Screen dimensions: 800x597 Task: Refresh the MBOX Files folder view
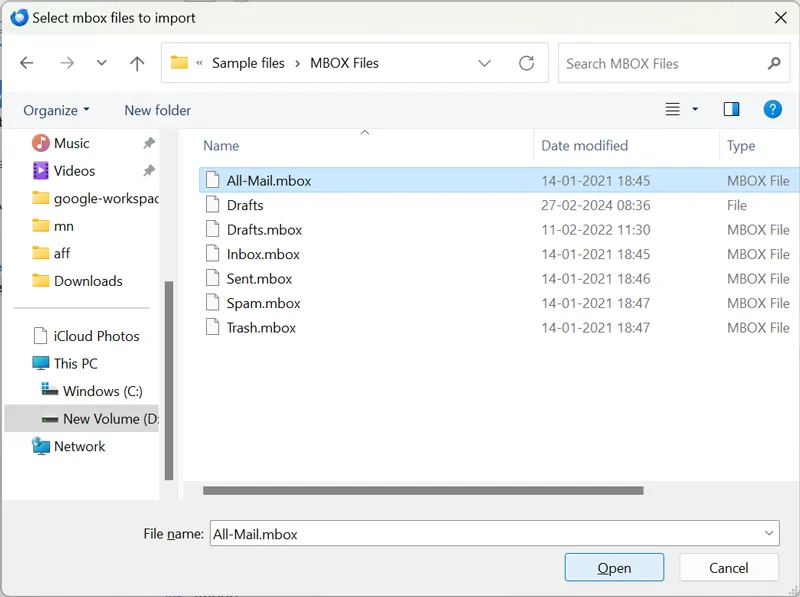526,63
